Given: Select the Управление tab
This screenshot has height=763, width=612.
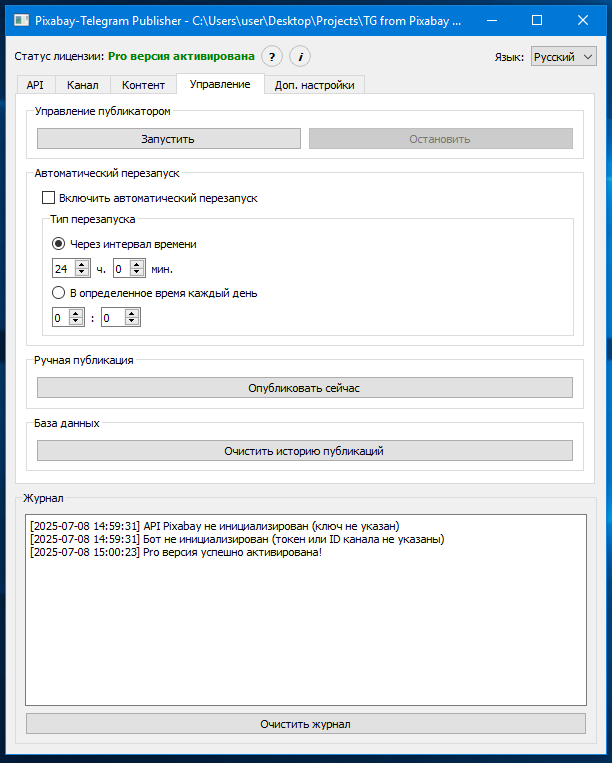Looking at the screenshot, I should [x=220, y=84].
